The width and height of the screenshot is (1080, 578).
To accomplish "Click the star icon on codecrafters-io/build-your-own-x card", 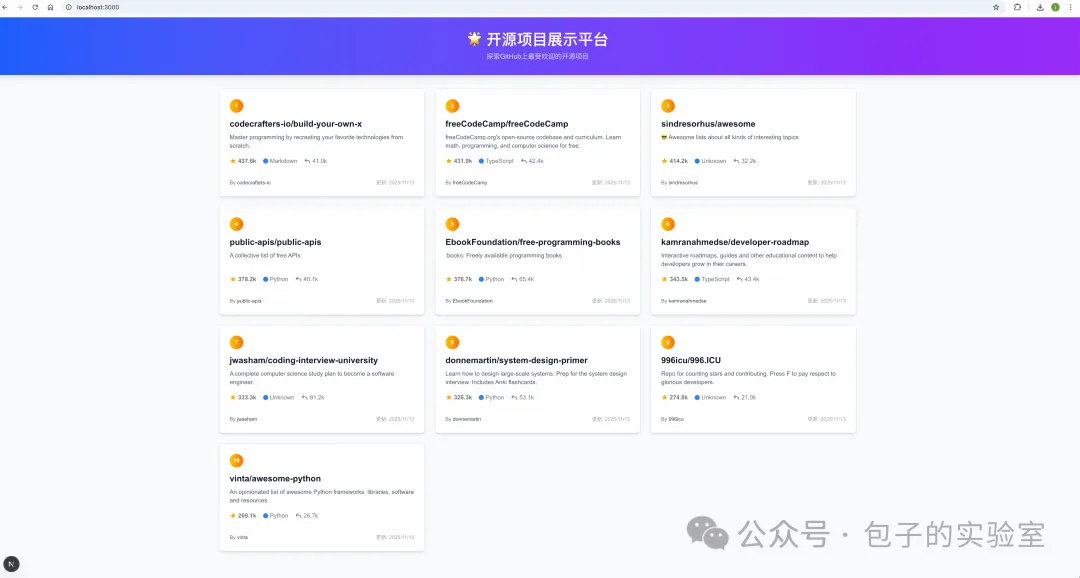I will click(233, 160).
